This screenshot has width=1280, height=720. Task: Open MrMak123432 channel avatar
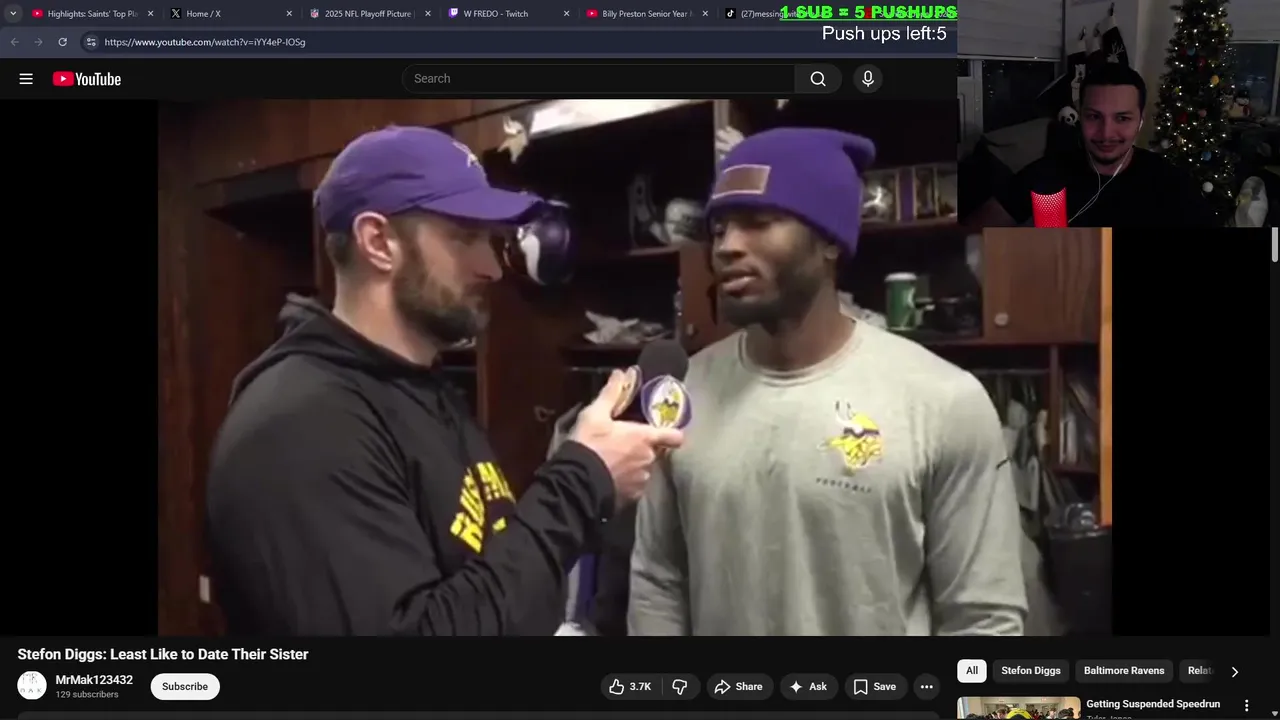[x=32, y=686]
